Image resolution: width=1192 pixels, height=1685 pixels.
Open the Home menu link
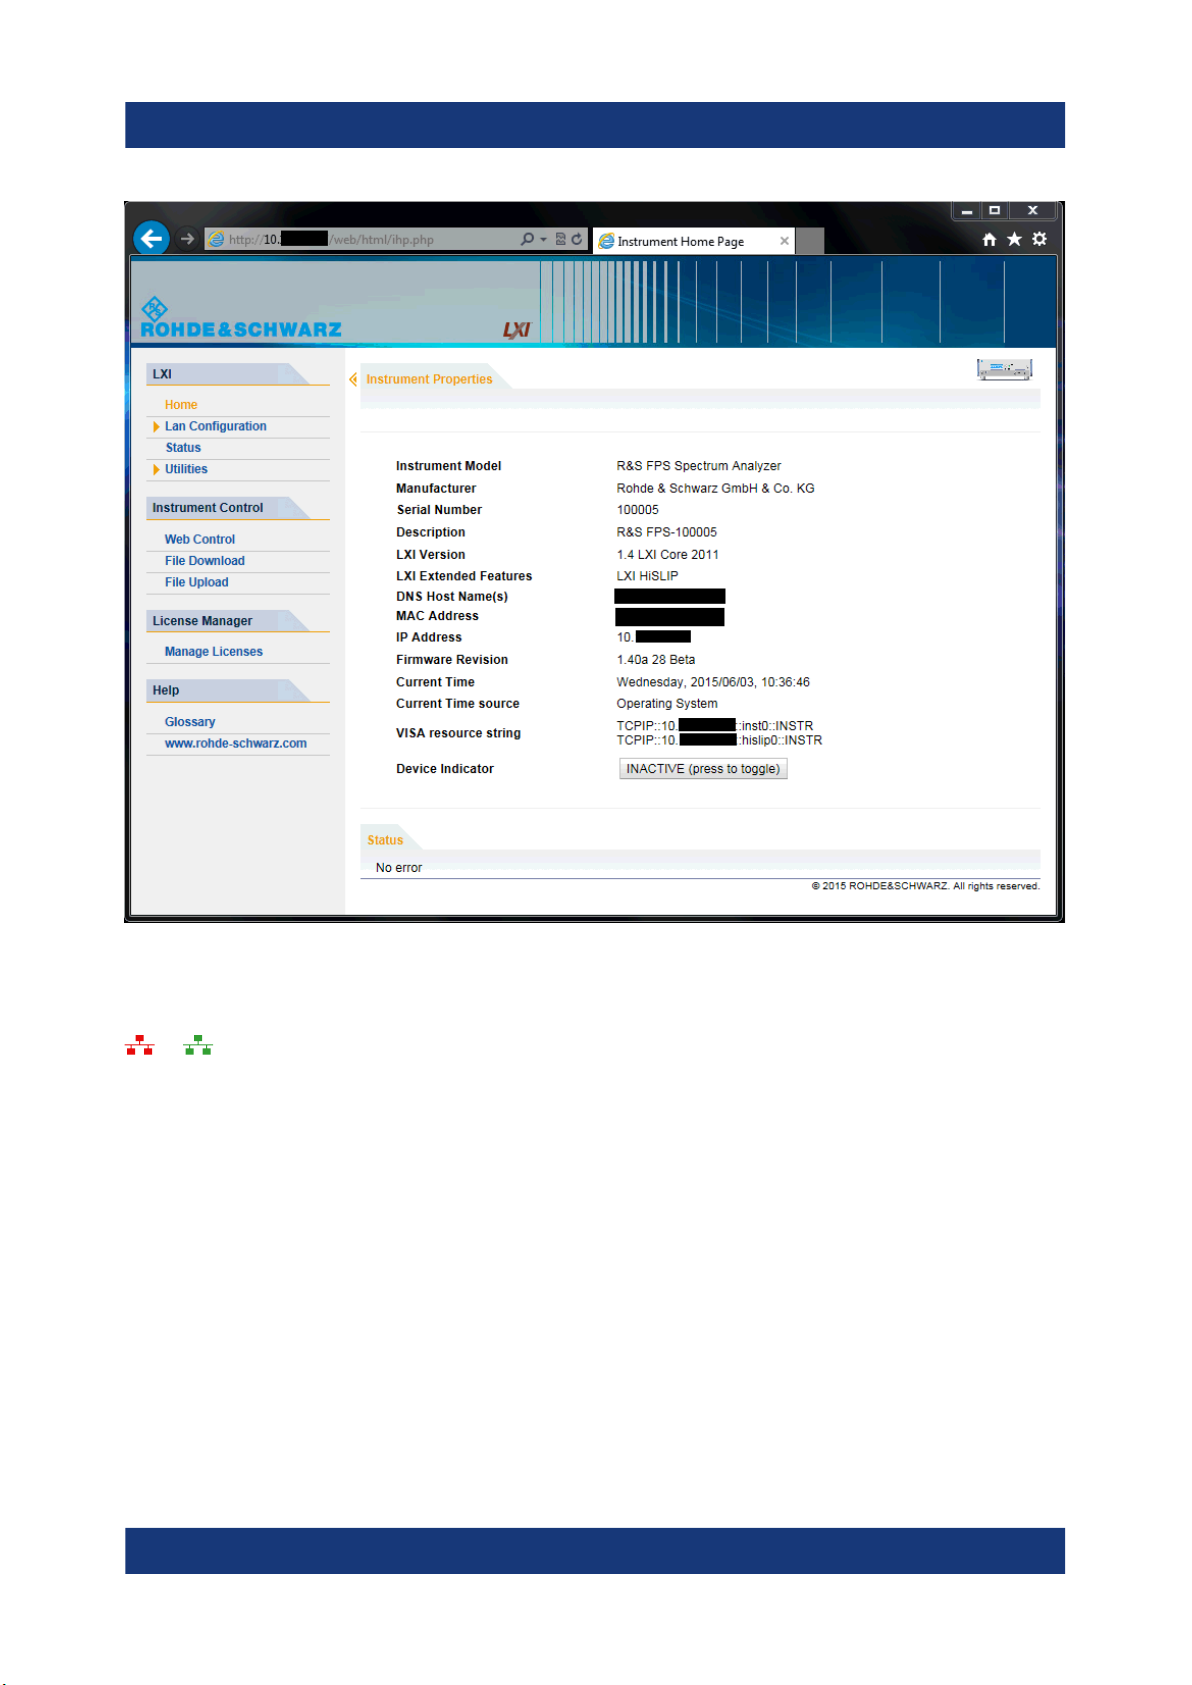181,405
